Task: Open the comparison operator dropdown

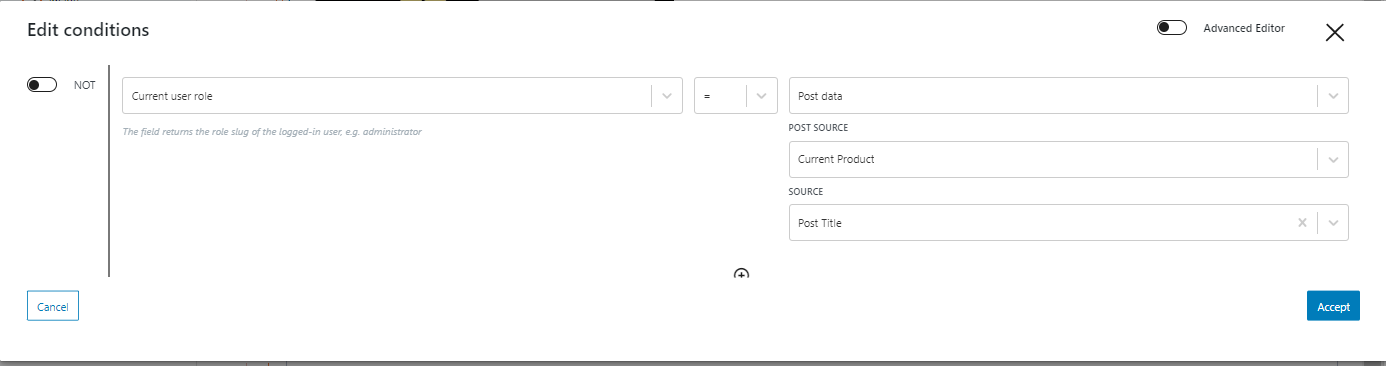Action: (736, 96)
